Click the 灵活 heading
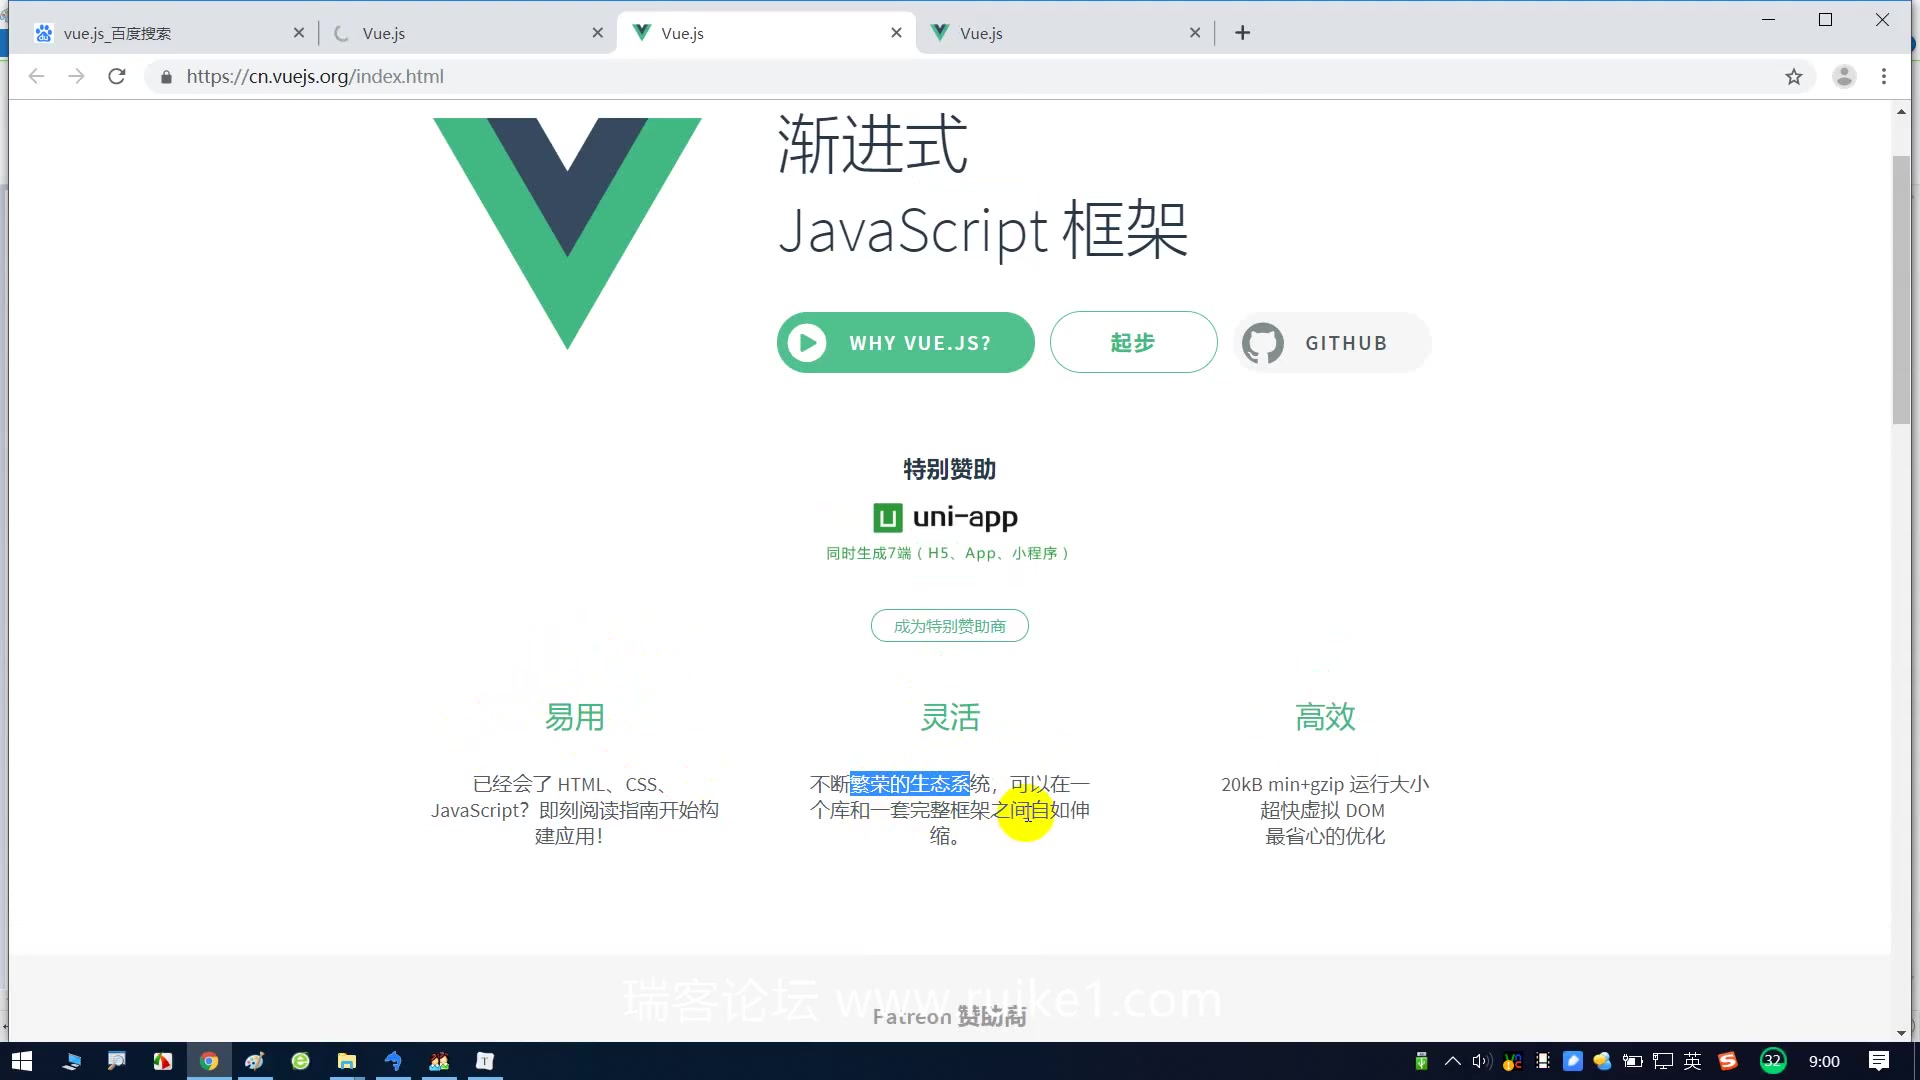Viewport: 1920px width, 1080px height. pos(950,717)
